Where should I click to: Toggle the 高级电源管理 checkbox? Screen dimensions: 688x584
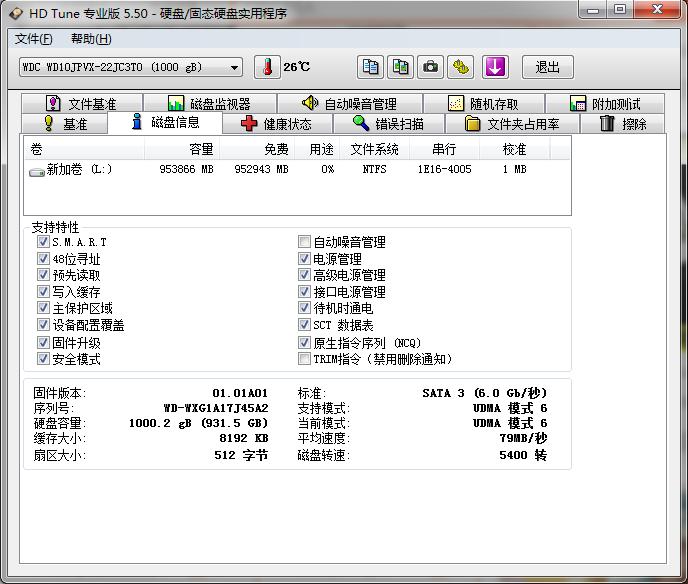304,275
